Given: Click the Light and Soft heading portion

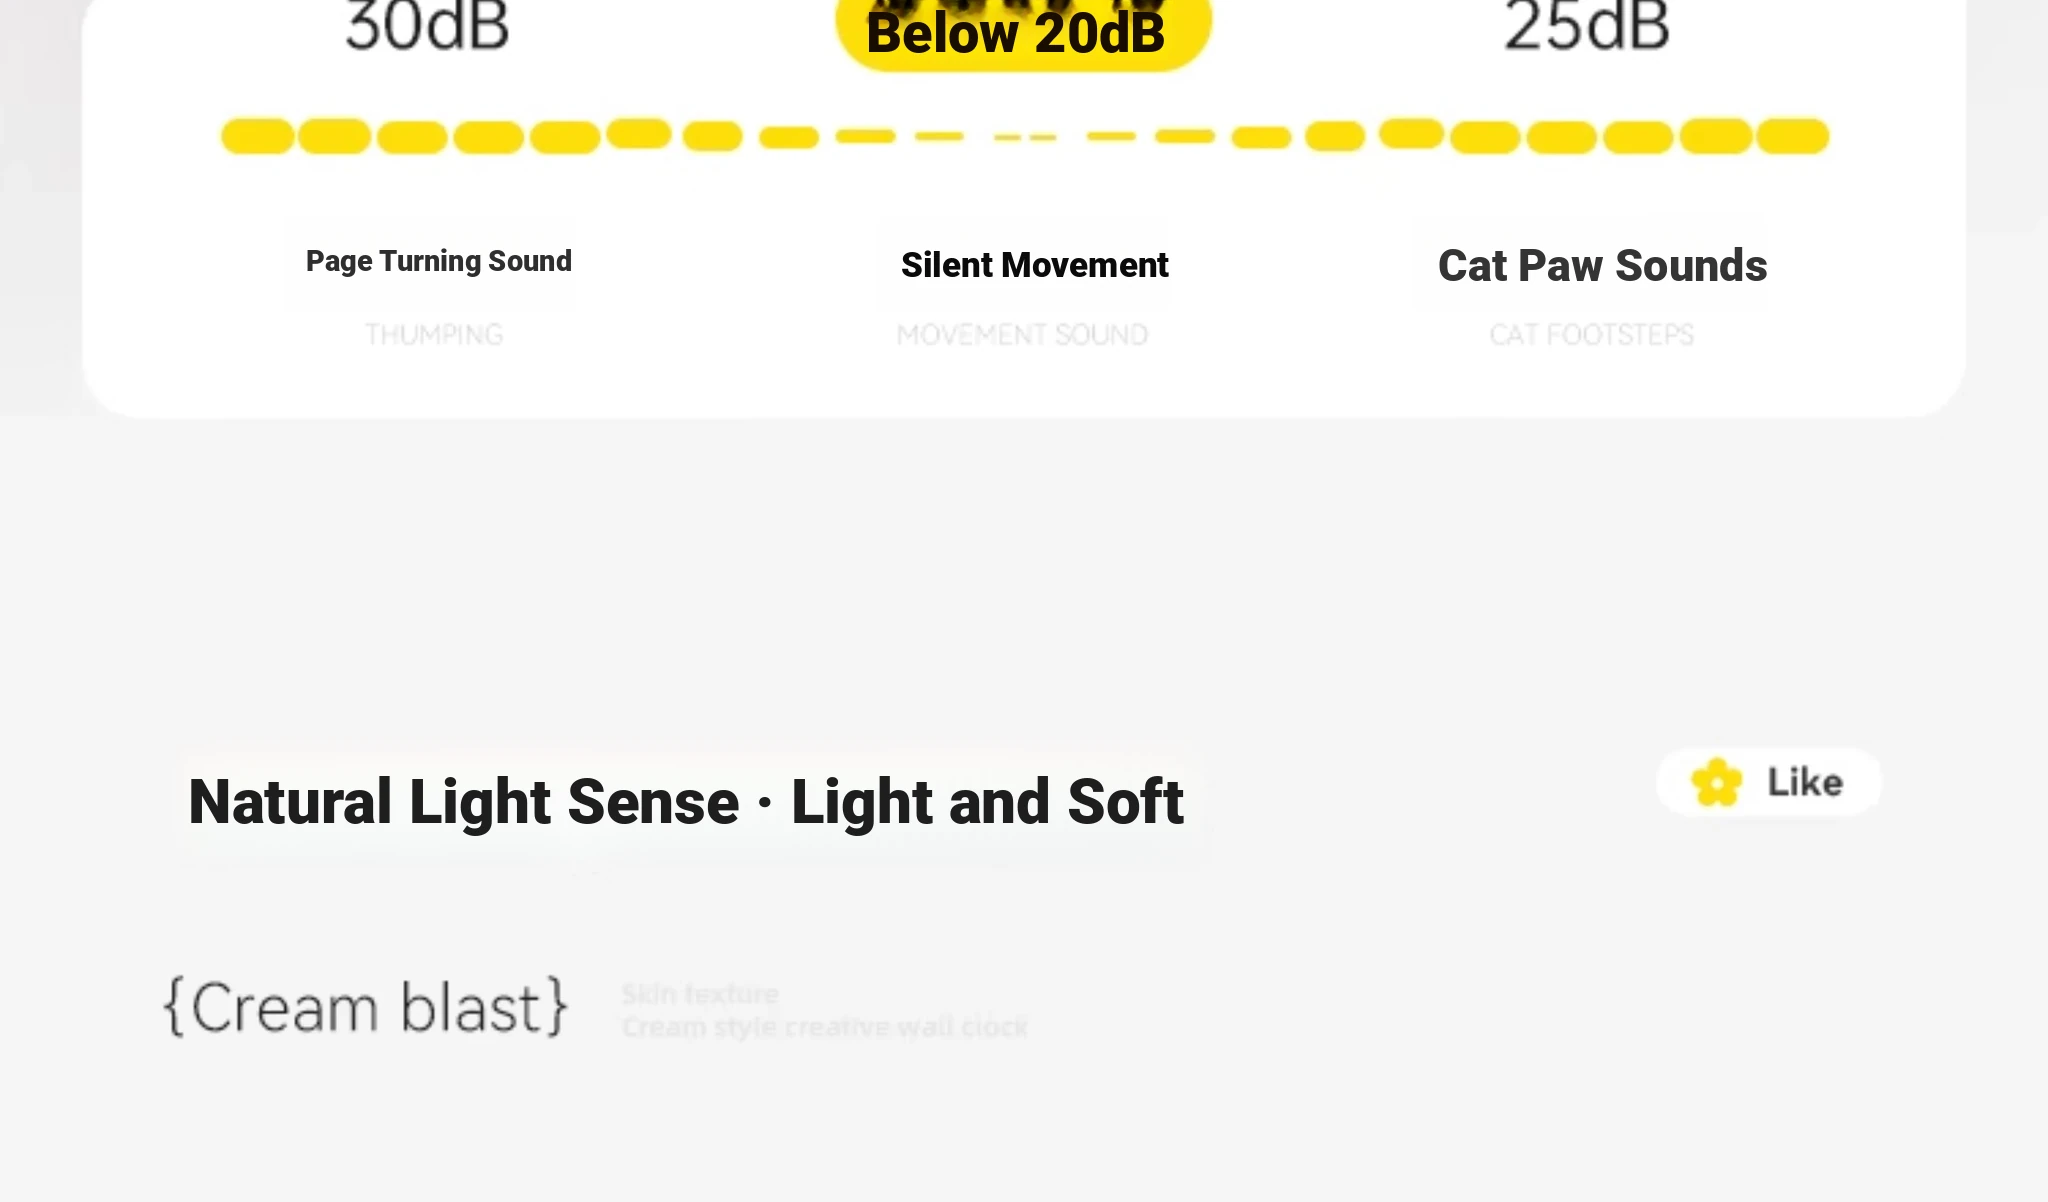Looking at the screenshot, I should coord(987,802).
